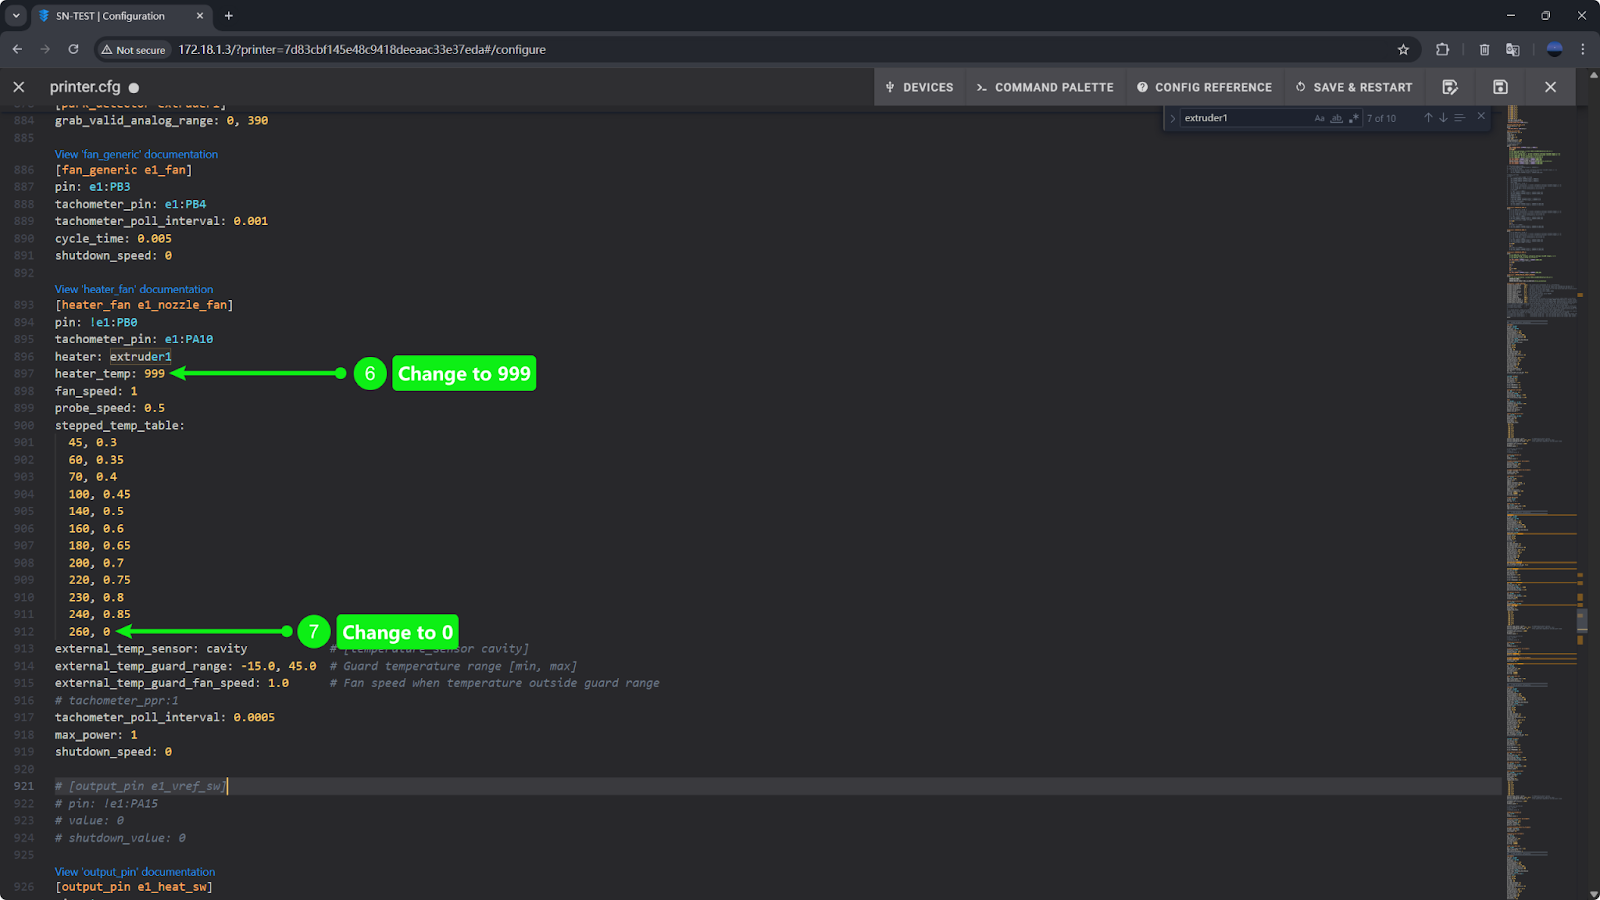This screenshot has height=900, width=1600.
Task: Open the Devices panel
Action: [x=919, y=87]
